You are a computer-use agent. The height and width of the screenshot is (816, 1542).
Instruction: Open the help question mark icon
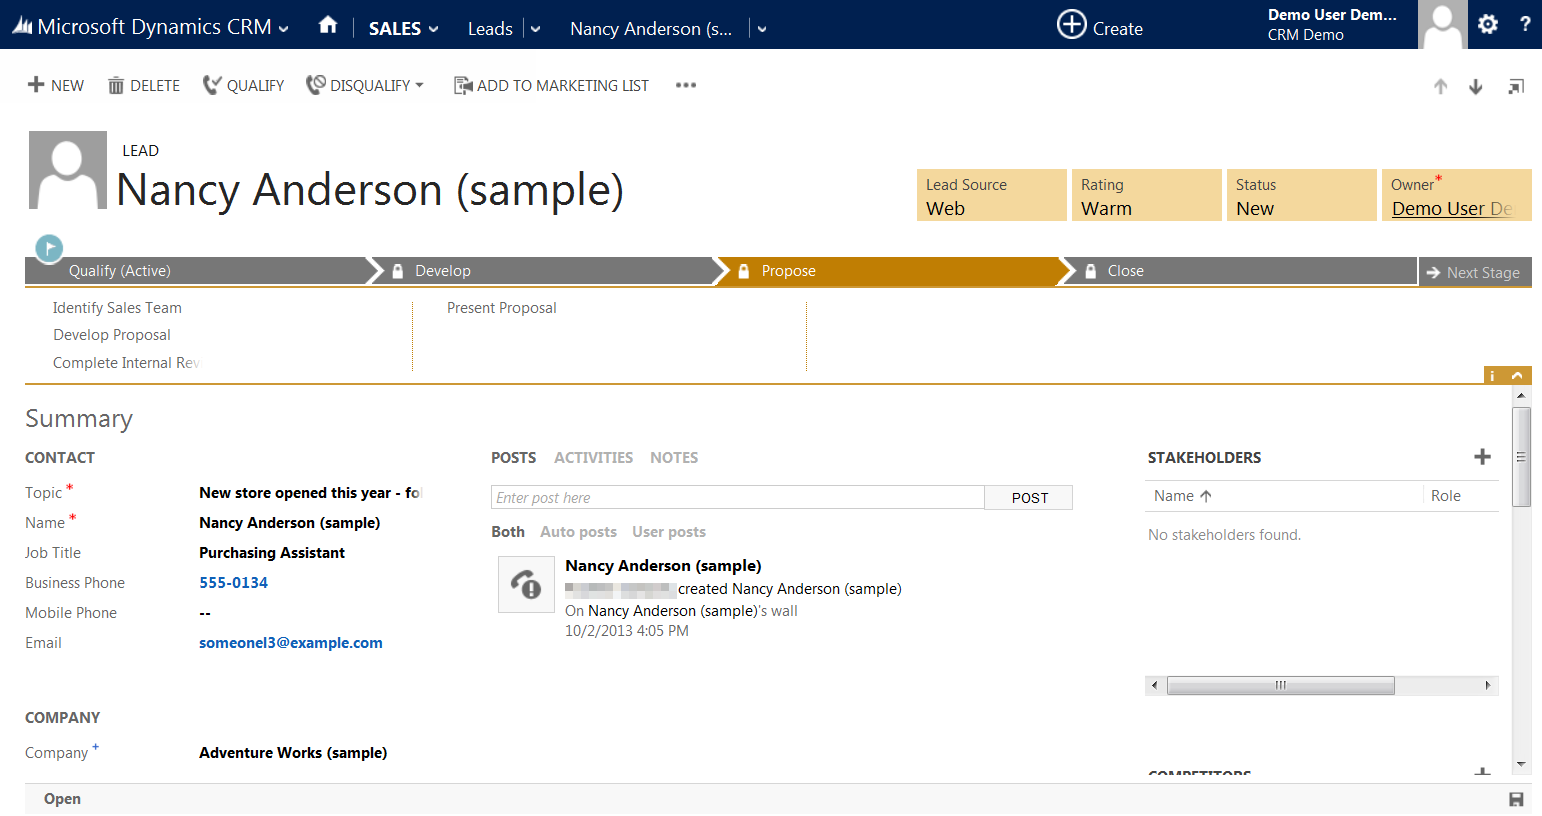click(x=1524, y=25)
